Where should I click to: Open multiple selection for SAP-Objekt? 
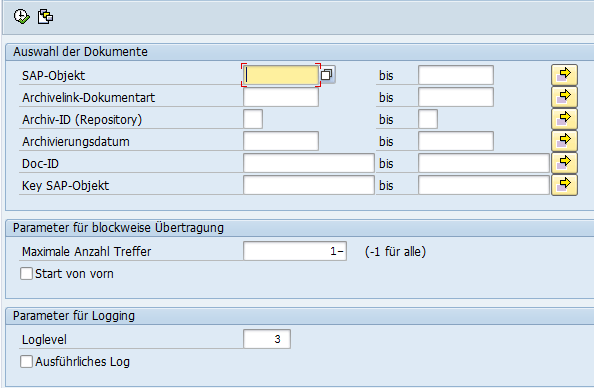click(564, 75)
